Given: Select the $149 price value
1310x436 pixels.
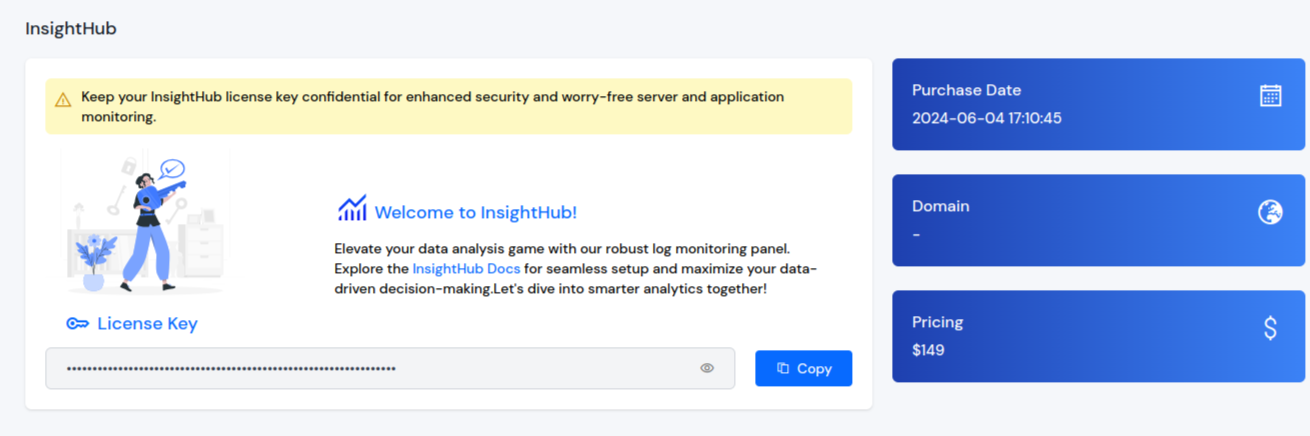Looking at the screenshot, I should [928, 350].
